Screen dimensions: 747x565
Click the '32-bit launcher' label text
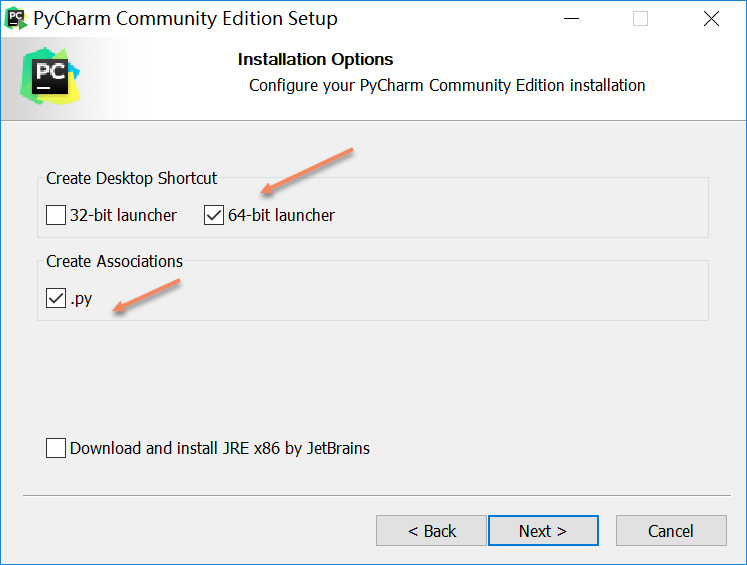click(123, 215)
